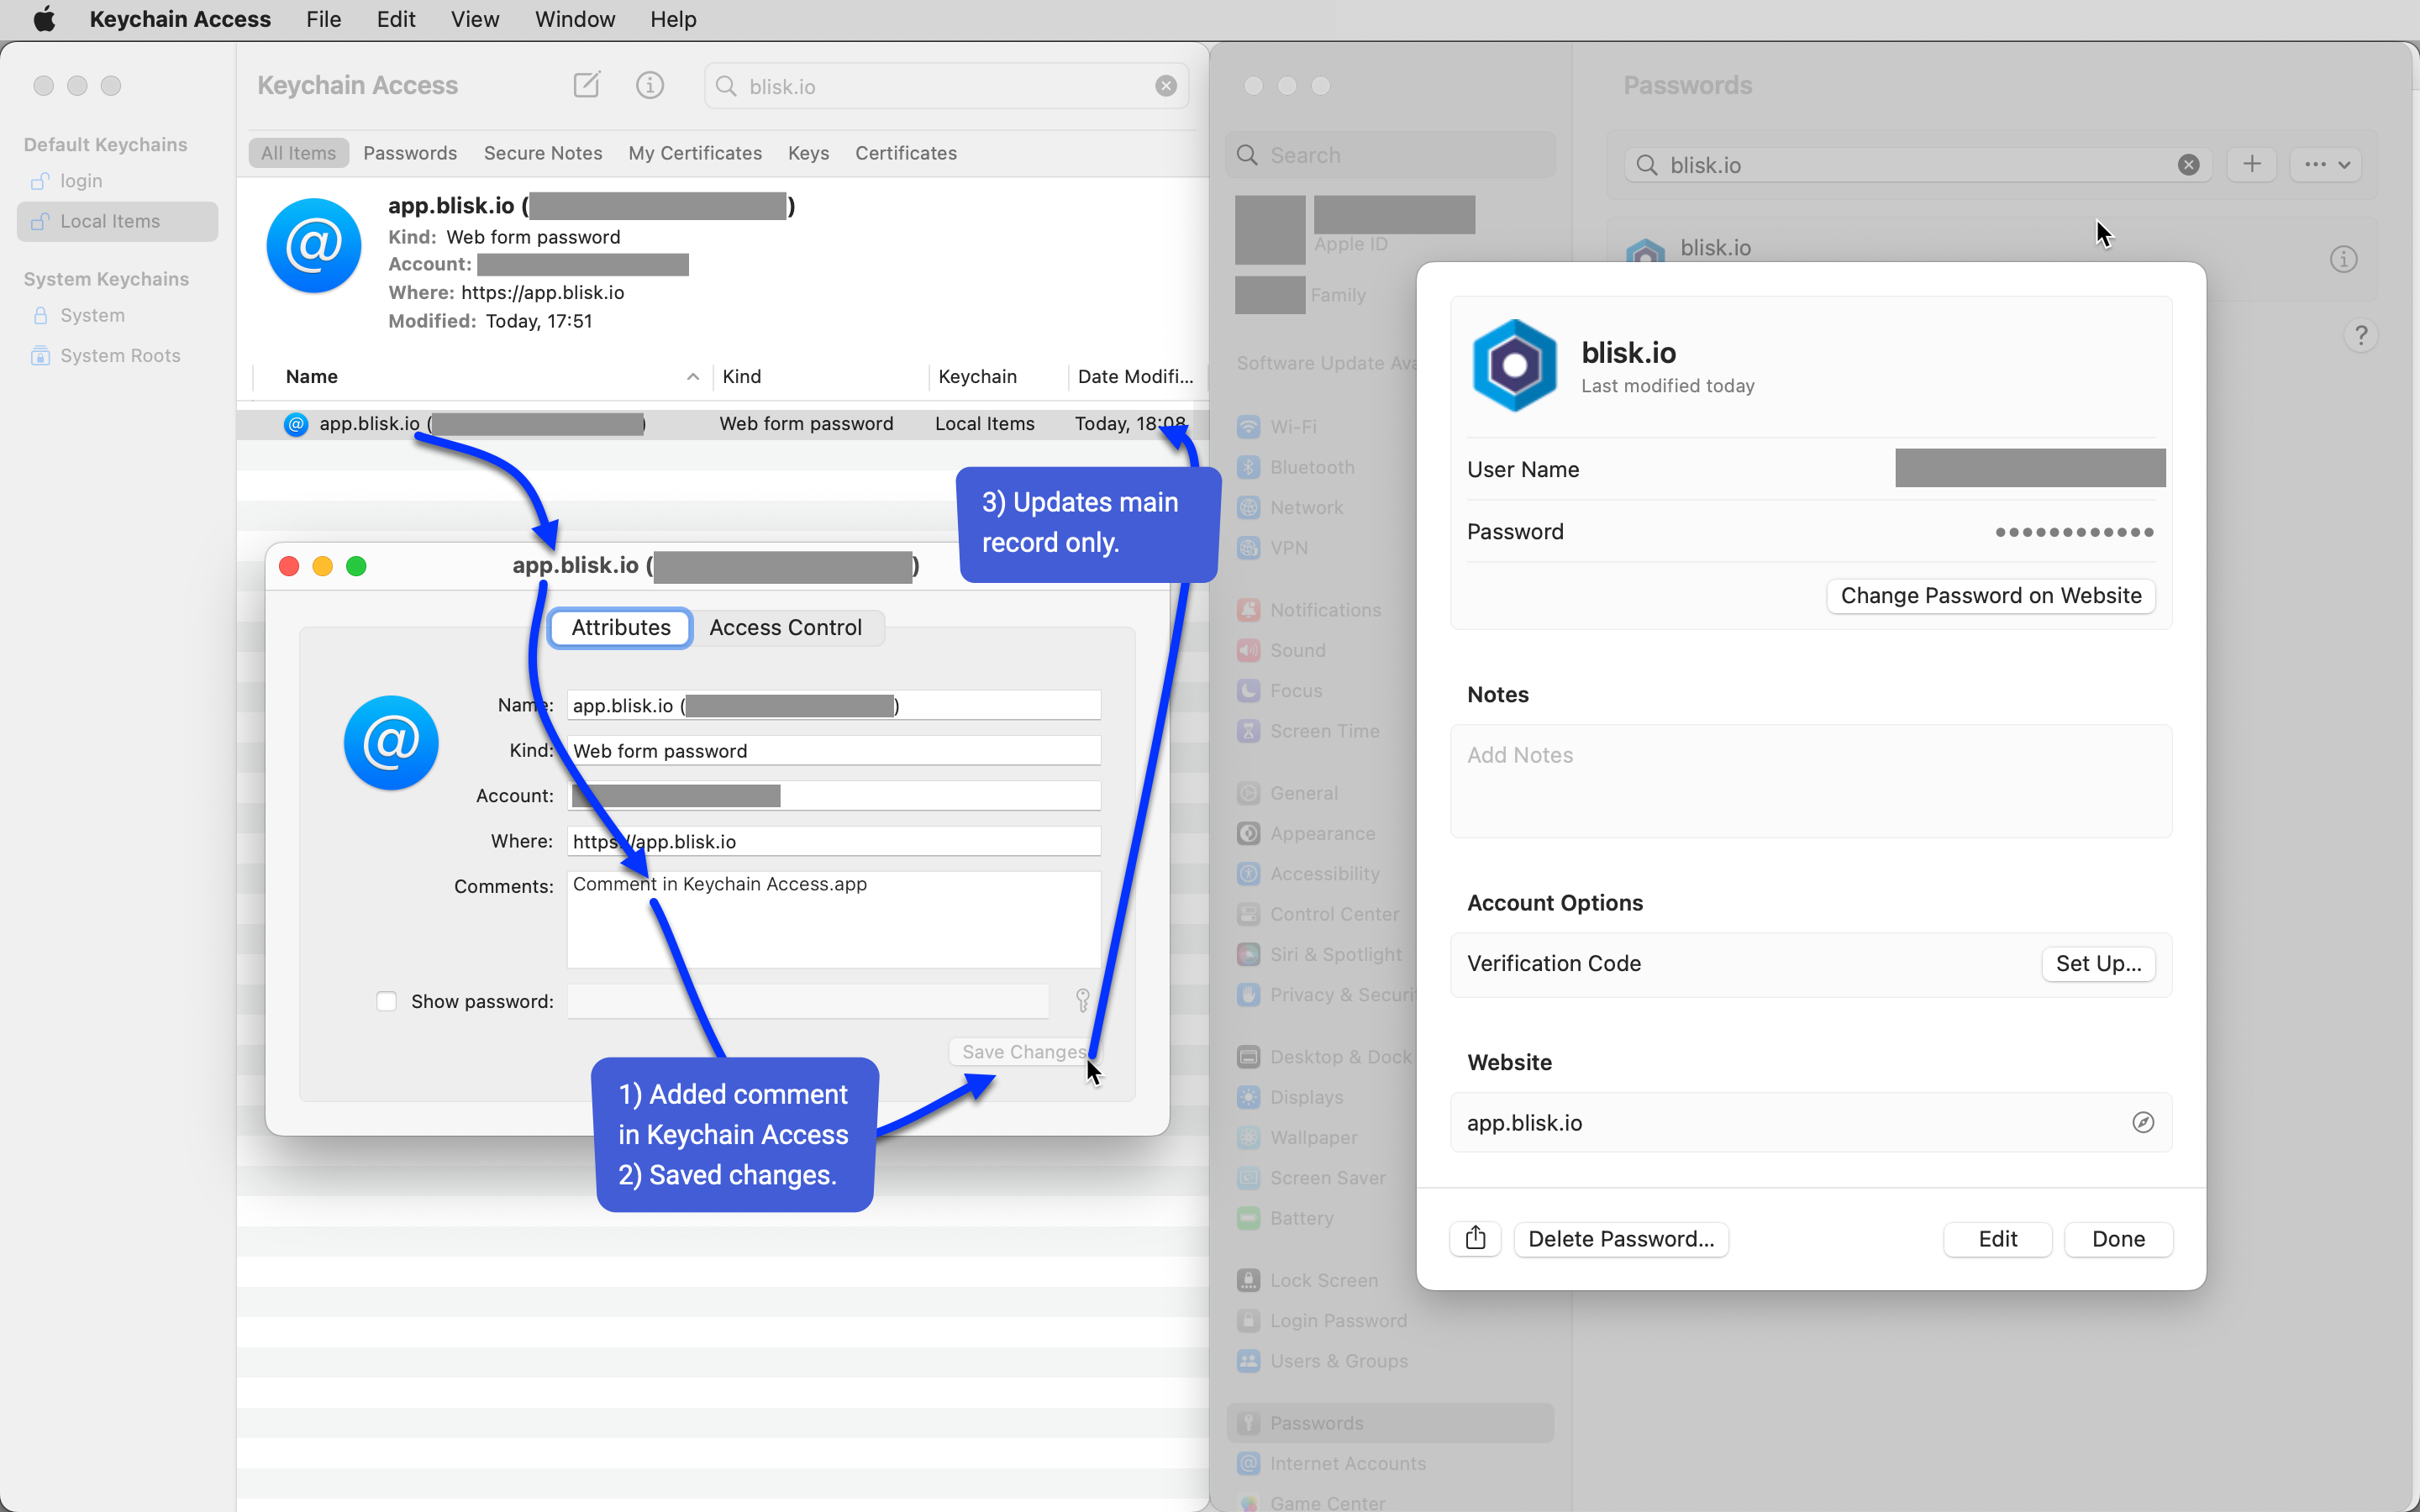The width and height of the screenshot is (2420, 1512).
Task: Sort by Name column header chevron
Action: point(692,377)
